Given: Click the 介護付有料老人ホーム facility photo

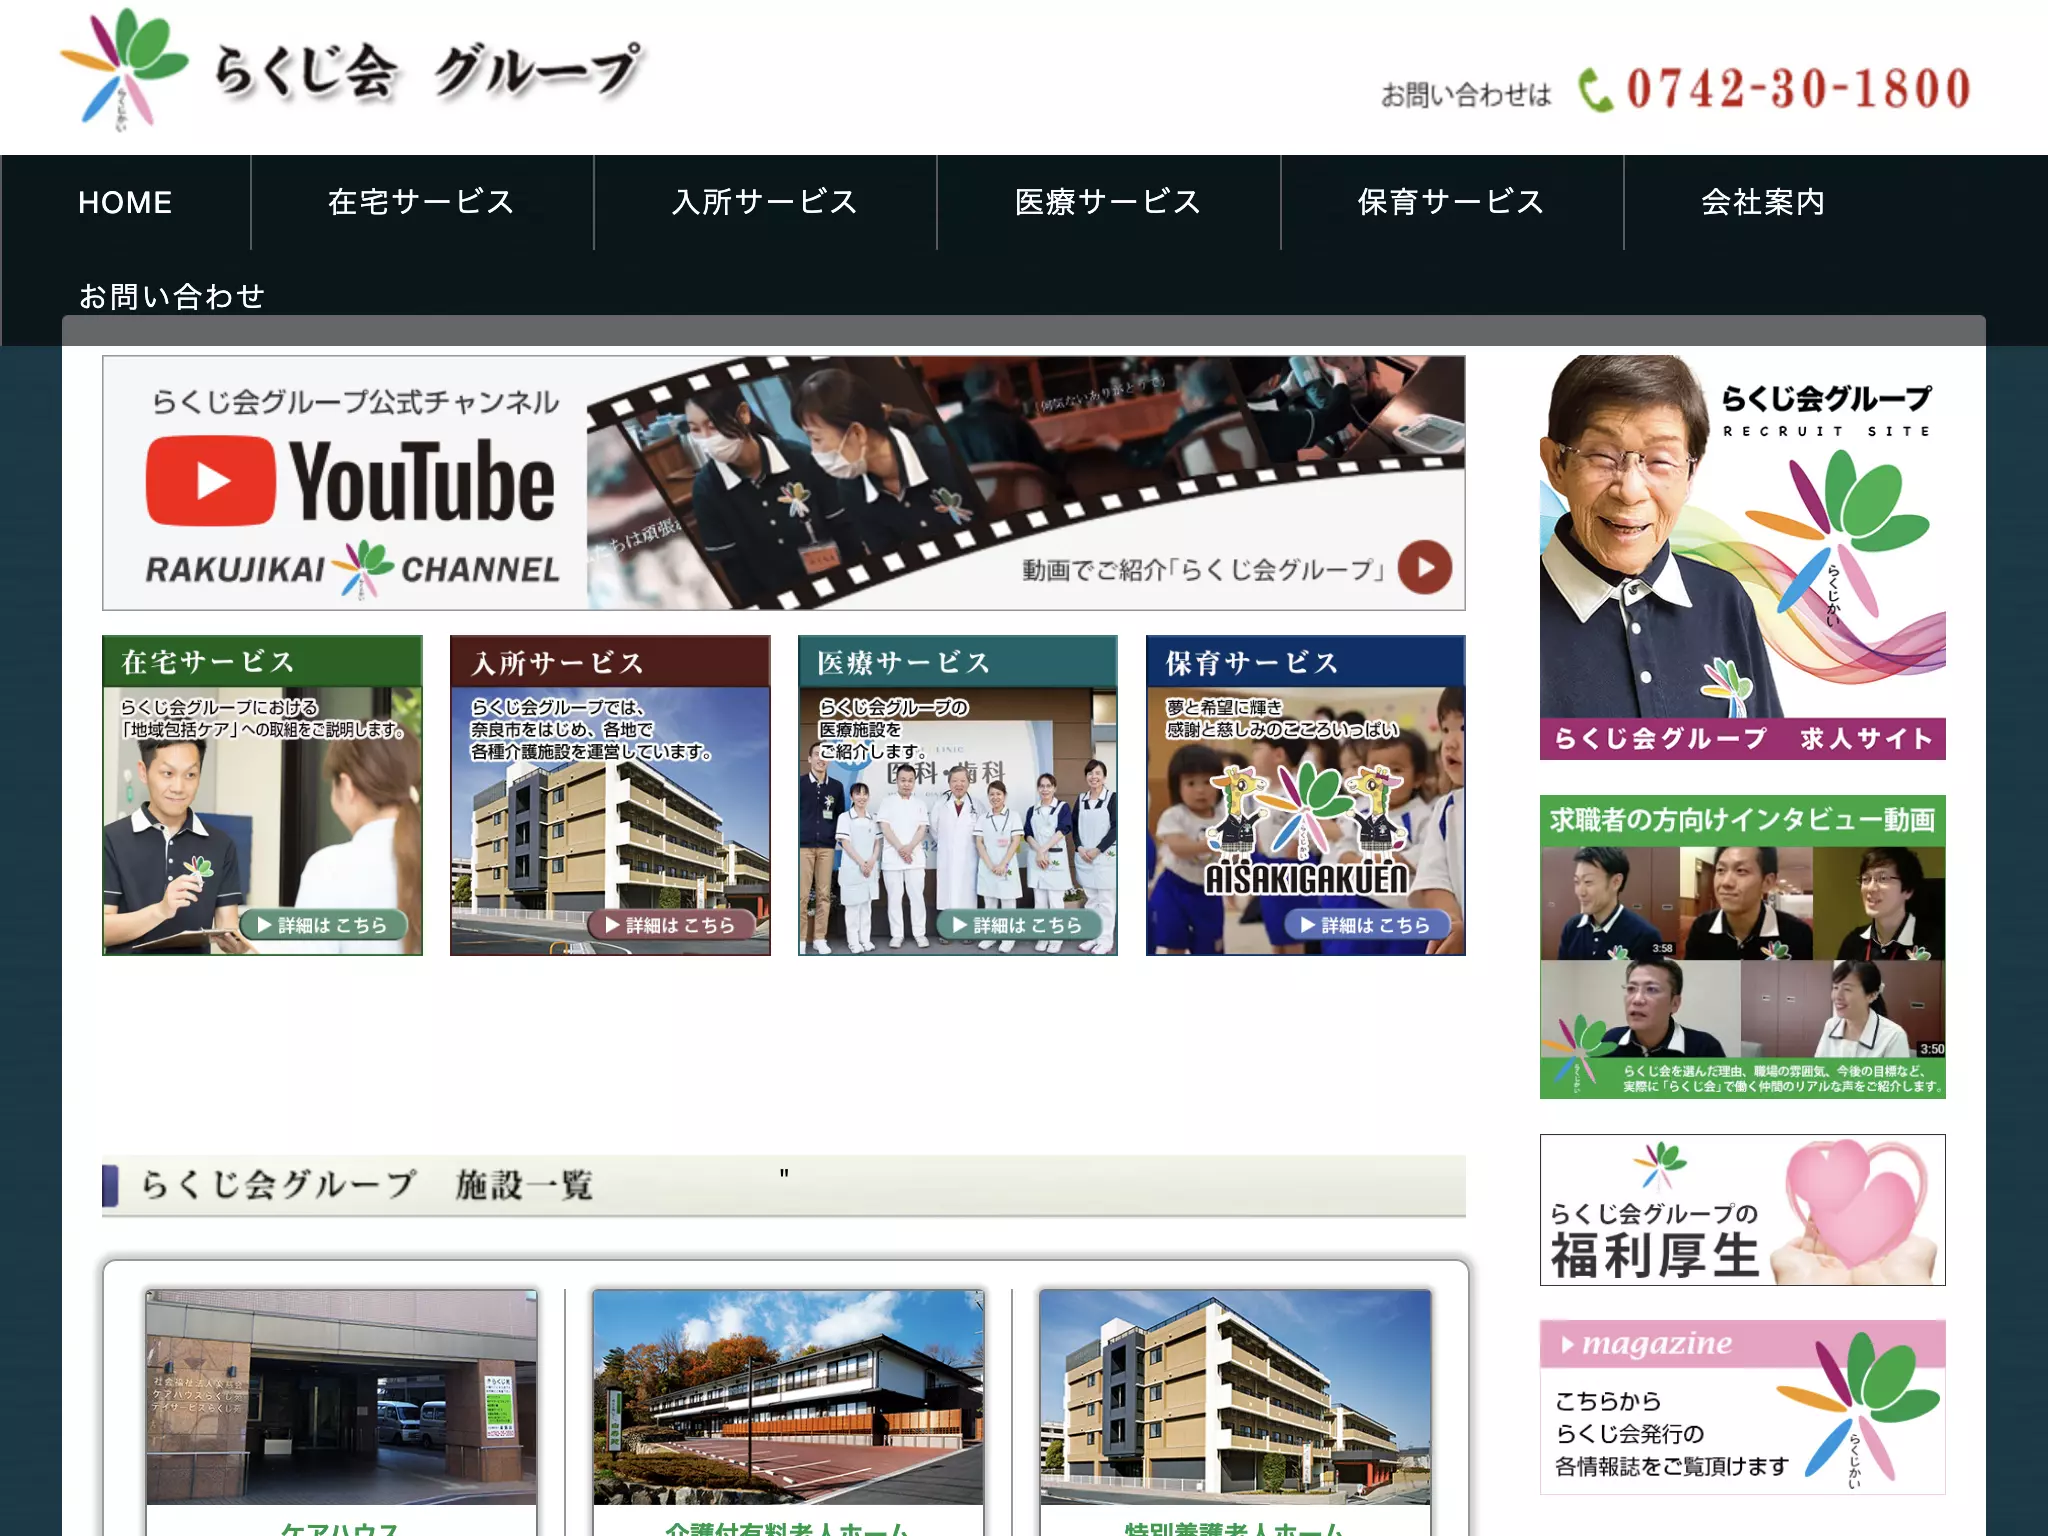Looking at the screenshot, I should [x=788, y=1397].
